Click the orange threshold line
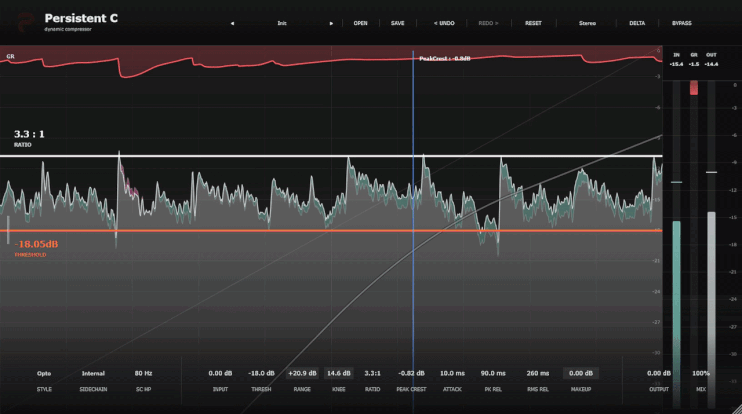 tap(331, 230)
